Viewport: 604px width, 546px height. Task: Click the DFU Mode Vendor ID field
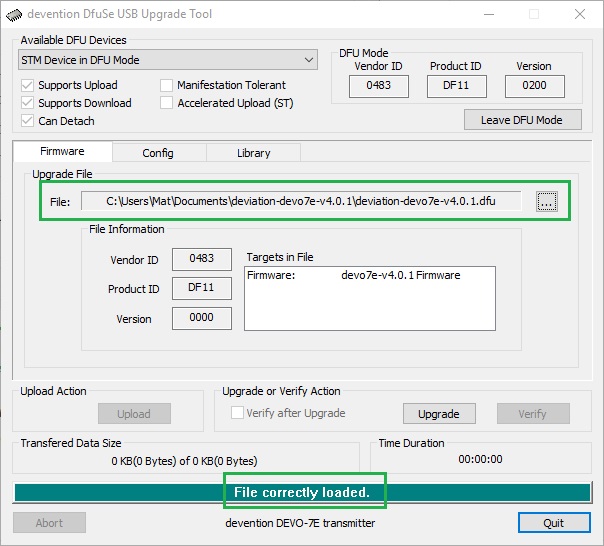click(x=378, y=87)
